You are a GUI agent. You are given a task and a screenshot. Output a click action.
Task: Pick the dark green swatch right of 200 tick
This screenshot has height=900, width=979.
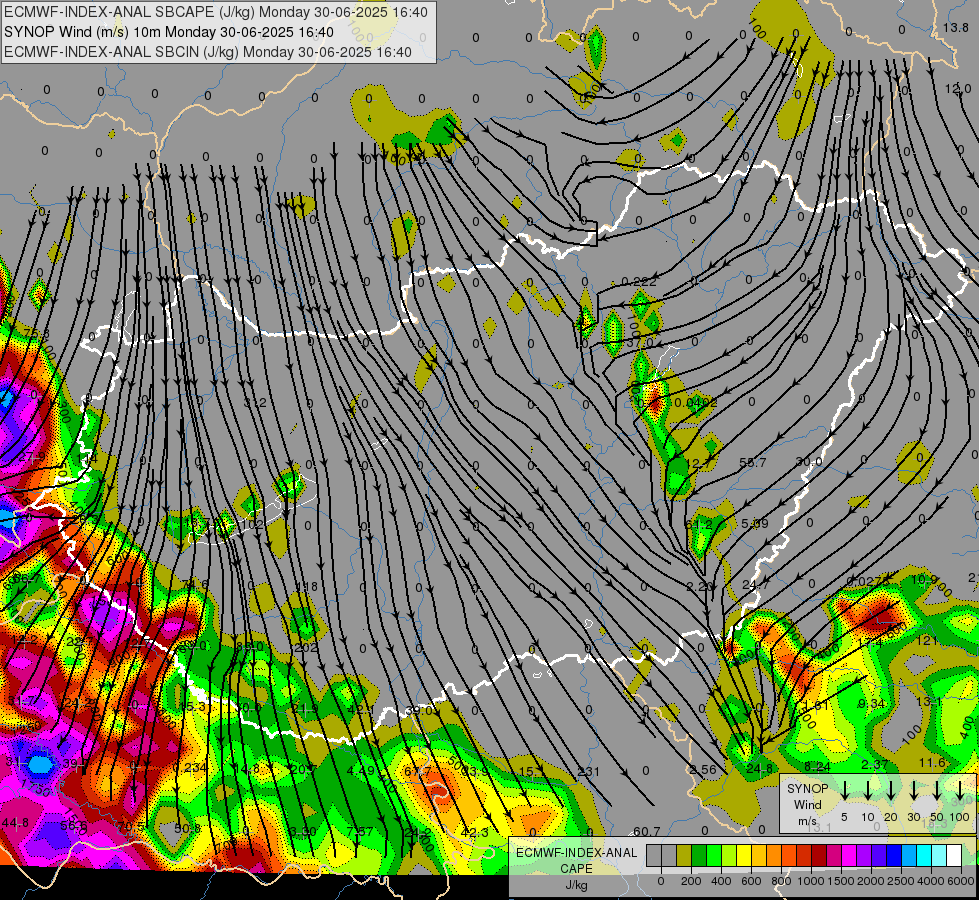pyautogui.click(x=699, y=855)
